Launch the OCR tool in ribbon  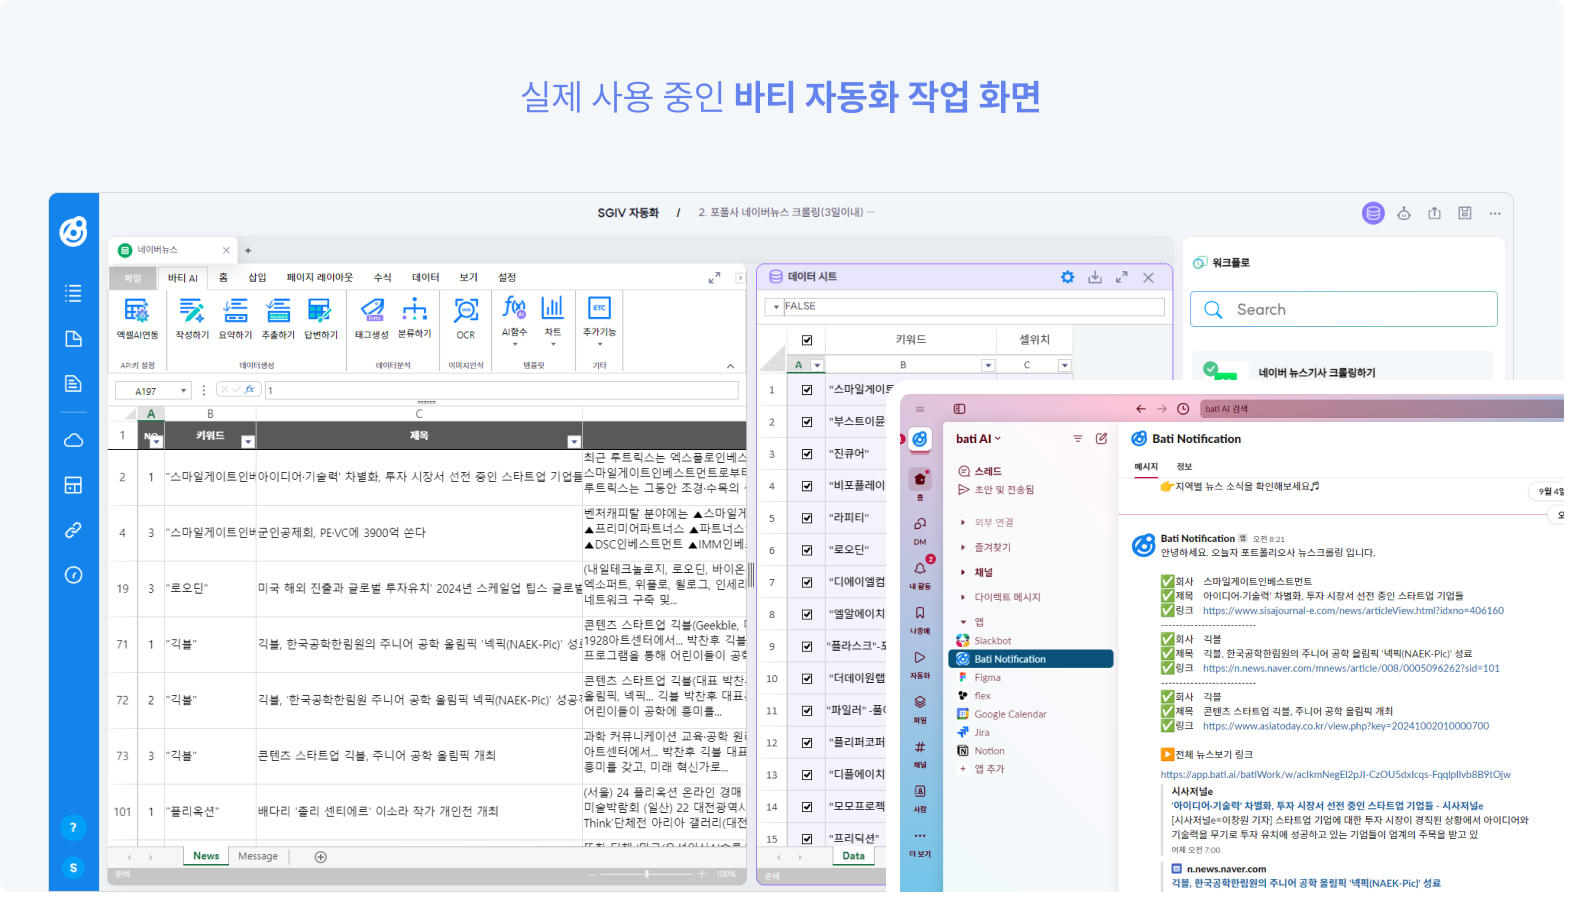point(466,318)
